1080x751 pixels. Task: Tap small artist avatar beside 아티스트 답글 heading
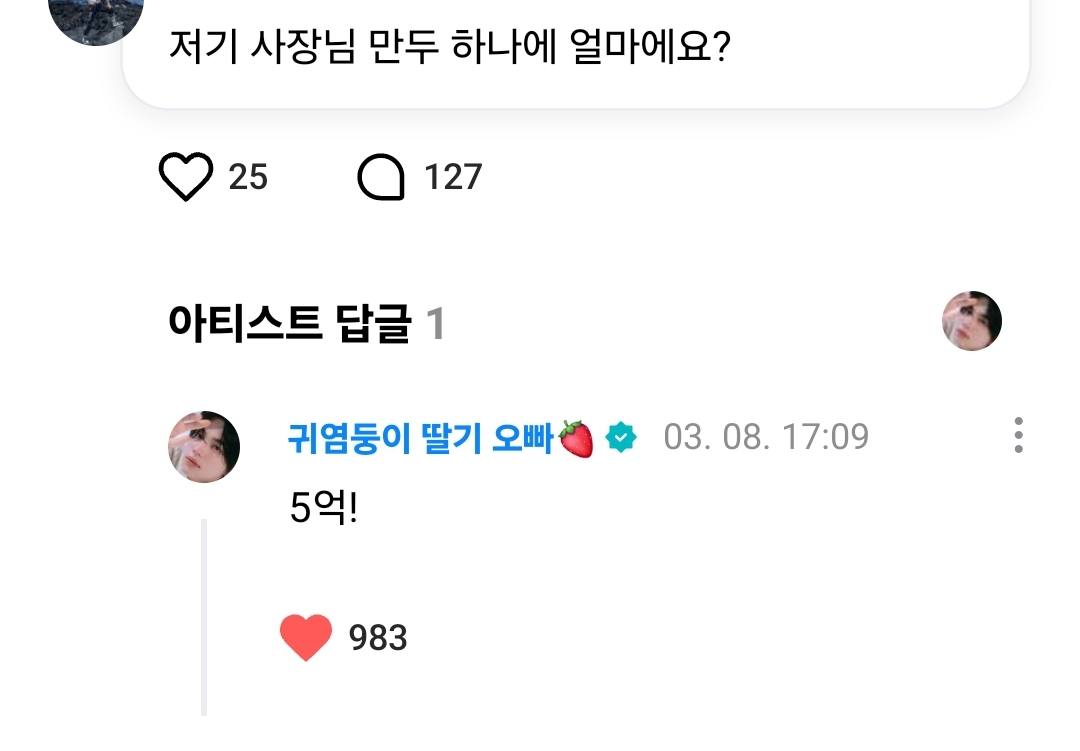972,321
